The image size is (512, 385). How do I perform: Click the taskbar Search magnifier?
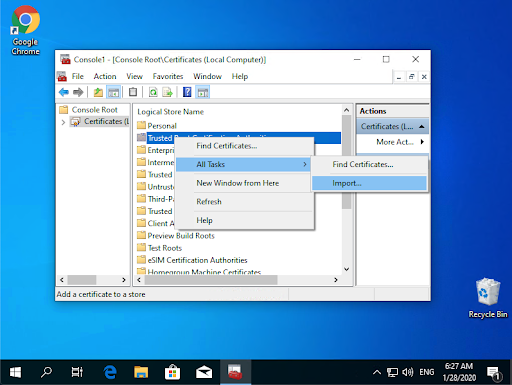(x=46, y=372)
